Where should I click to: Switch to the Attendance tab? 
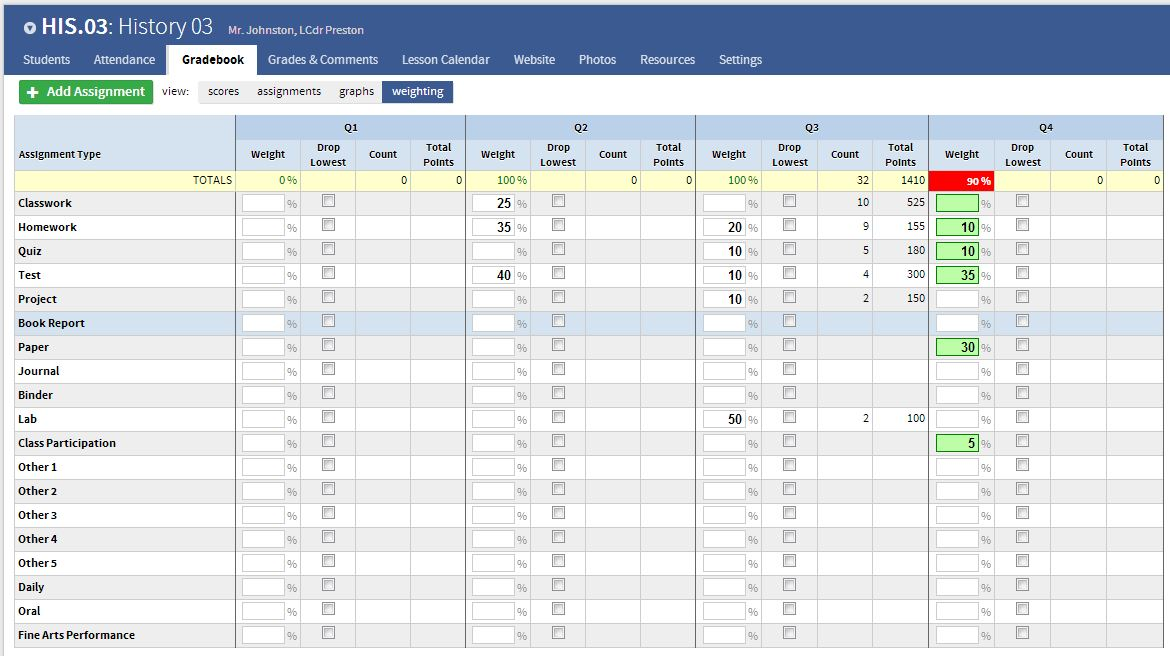point(124,60)
